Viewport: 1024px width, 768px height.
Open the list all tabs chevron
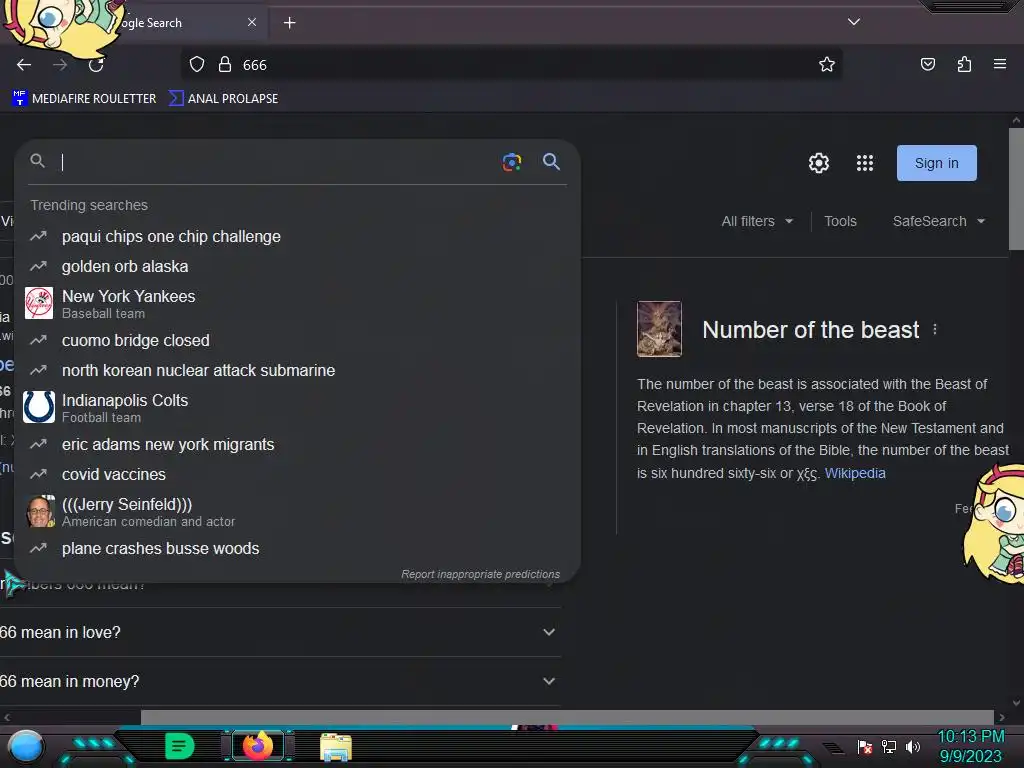[x=854, y=22]
